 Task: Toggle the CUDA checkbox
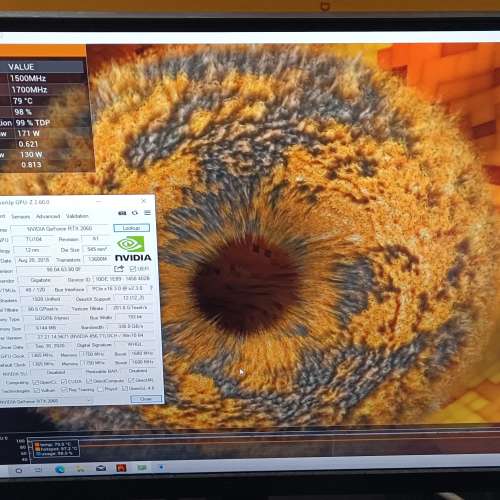[x=64, y=381]
